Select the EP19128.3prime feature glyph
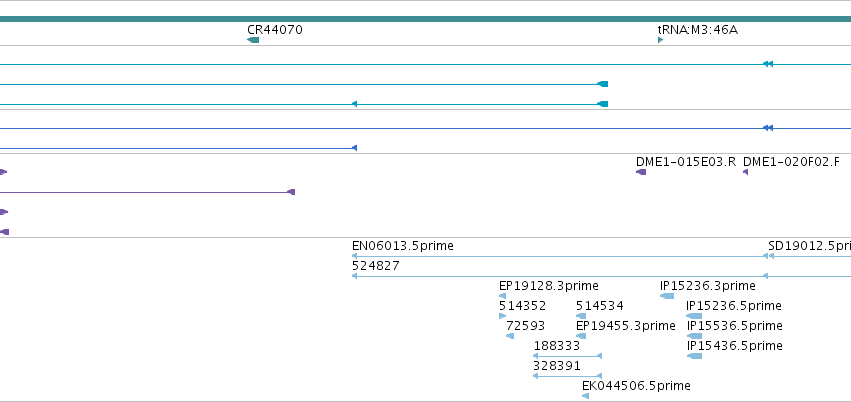The width and height of the screenshot is (851, 402). point(503,296)
